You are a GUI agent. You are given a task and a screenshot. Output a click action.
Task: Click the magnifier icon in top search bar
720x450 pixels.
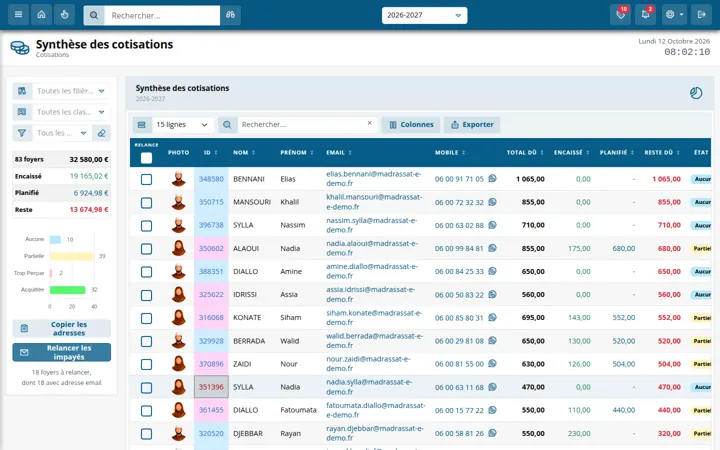(94, 15)
